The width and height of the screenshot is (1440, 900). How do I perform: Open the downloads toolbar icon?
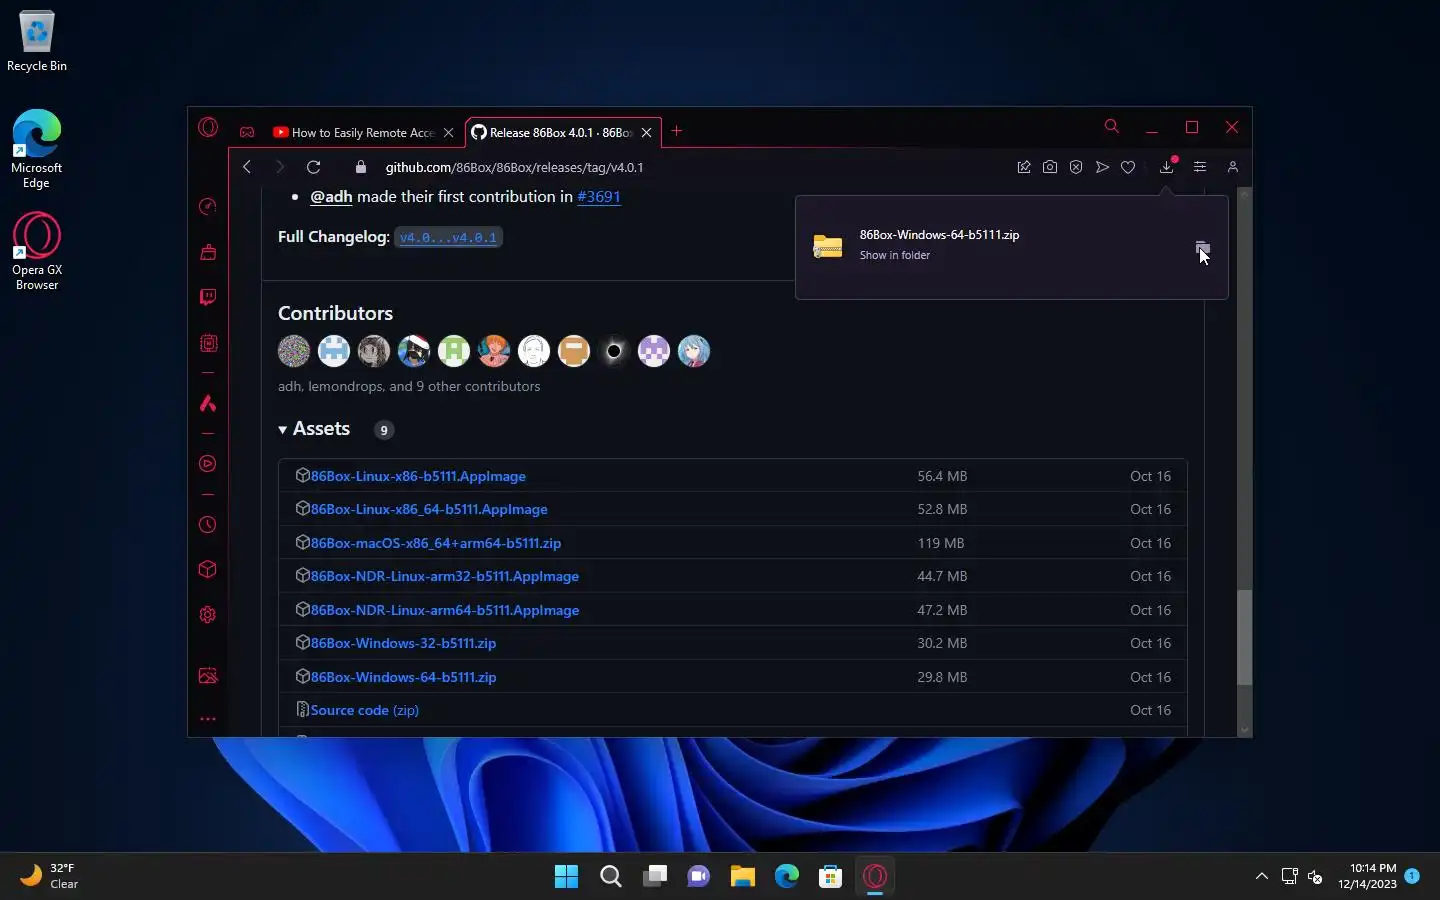pos(1167,167)
